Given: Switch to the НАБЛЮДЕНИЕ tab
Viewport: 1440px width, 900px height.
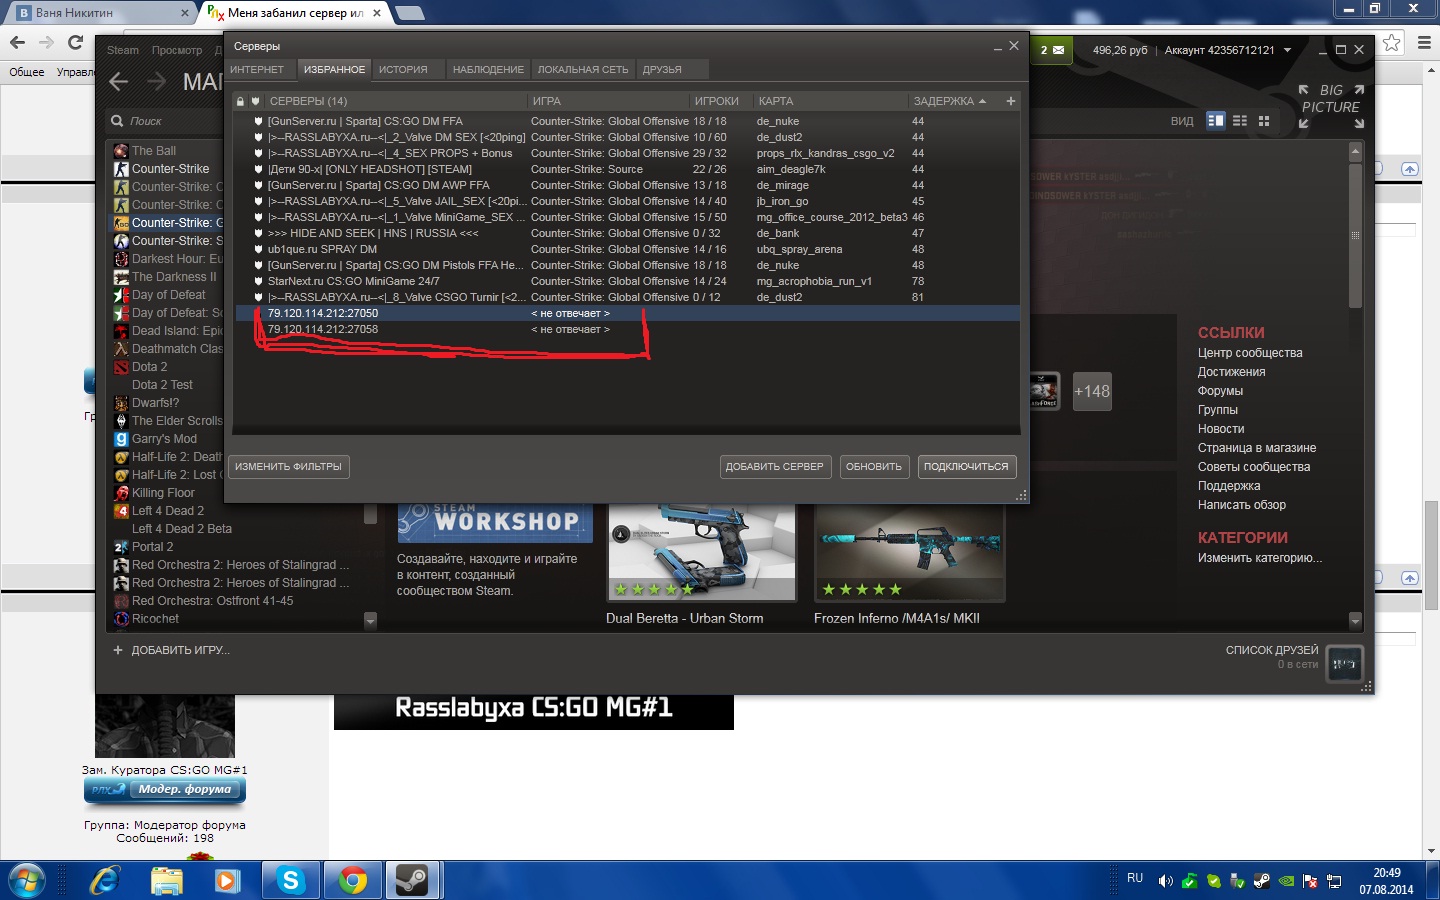Looking at the screenshot, I should (x=488, y=70).
